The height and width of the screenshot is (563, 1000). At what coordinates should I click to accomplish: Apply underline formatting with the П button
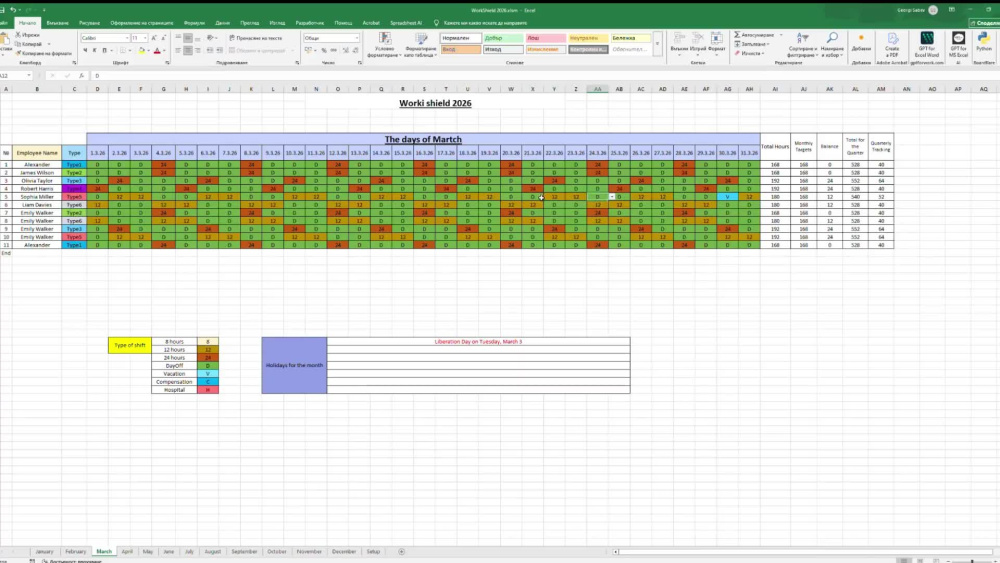[104, 50]
